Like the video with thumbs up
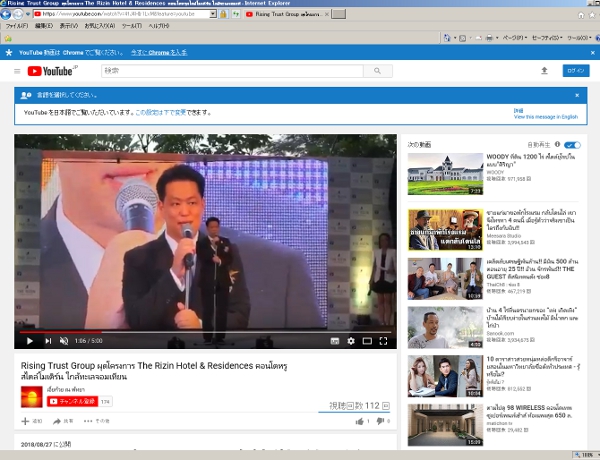The image size is (600, 460). (x=360, y=421)
